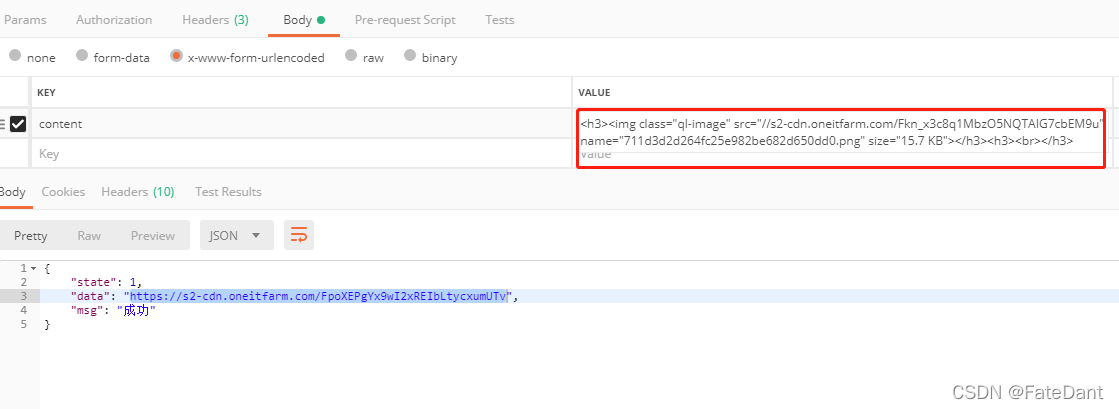The height and width of the screenshot is (409, 1119).
Task: Collapse the JSON object at line 1
Action: pos(33,268)
